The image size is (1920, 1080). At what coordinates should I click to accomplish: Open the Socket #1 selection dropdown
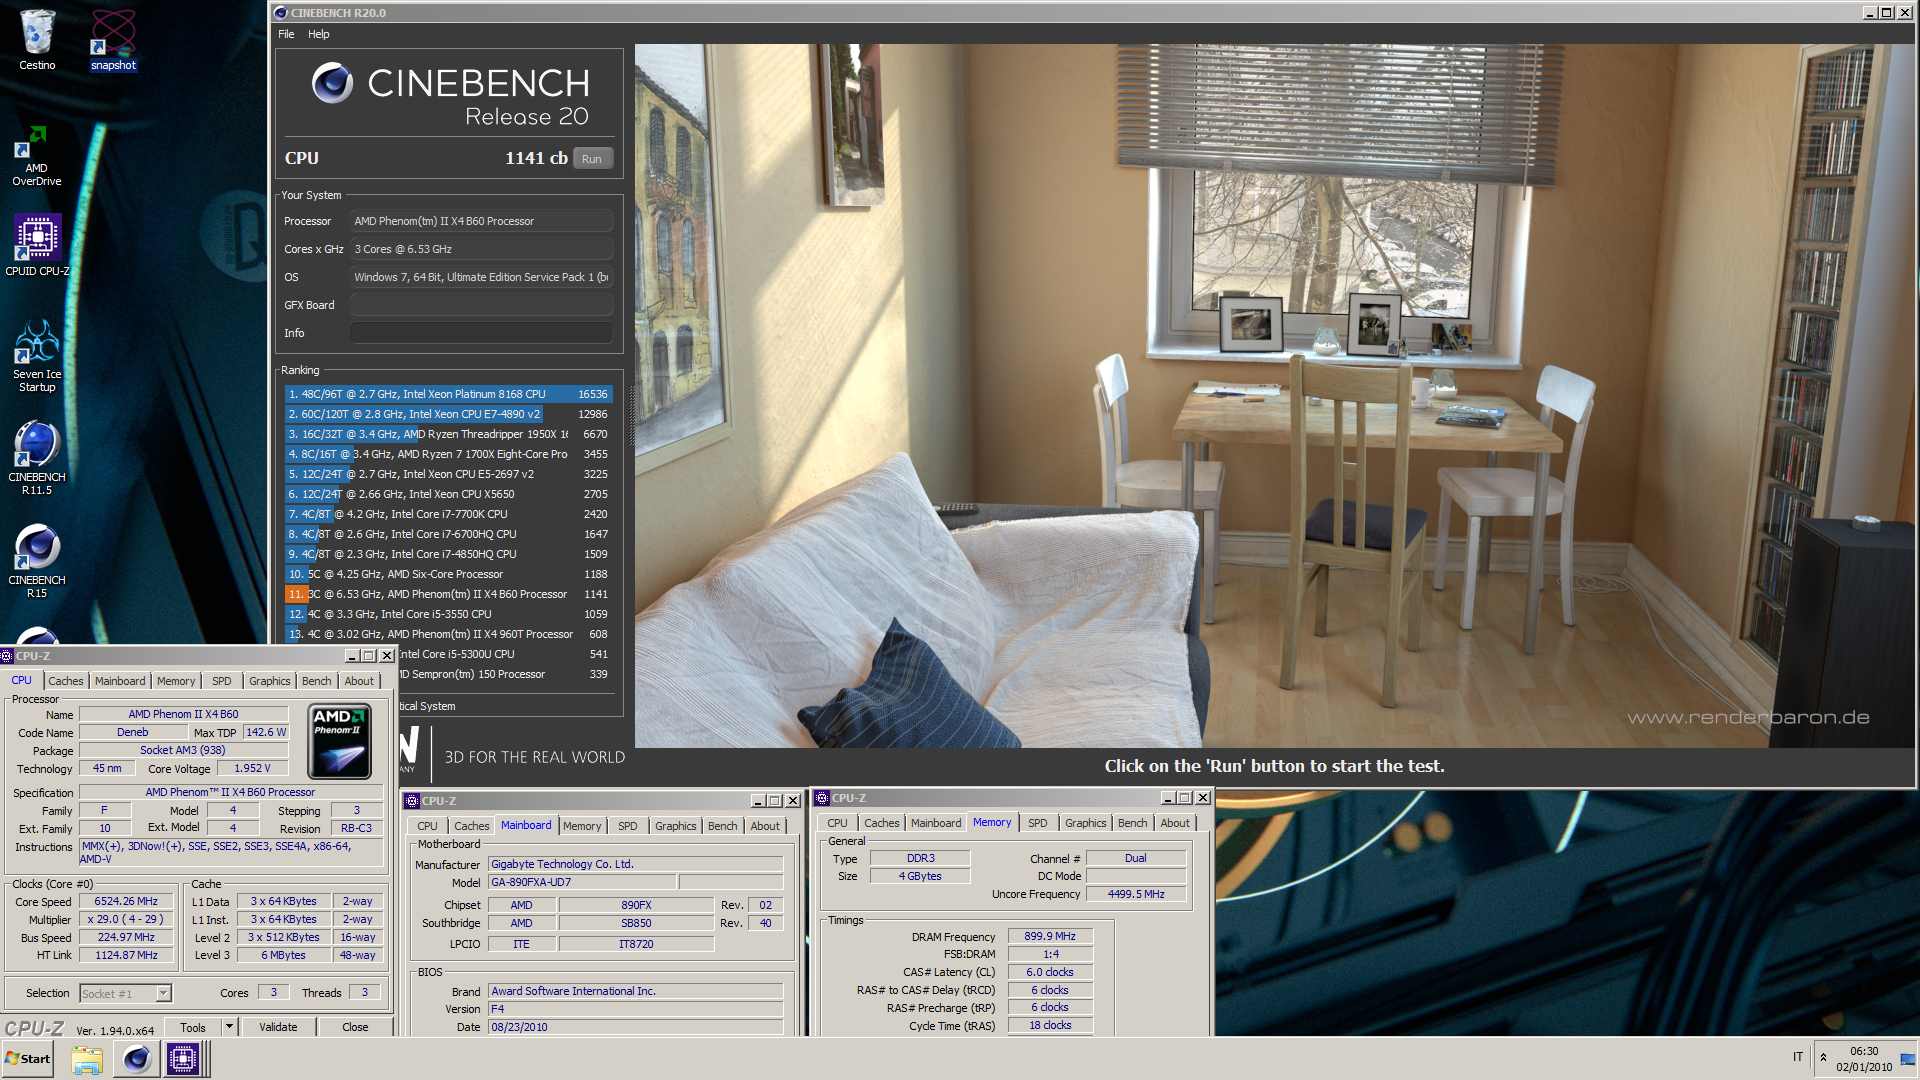(x=125, y=993)
